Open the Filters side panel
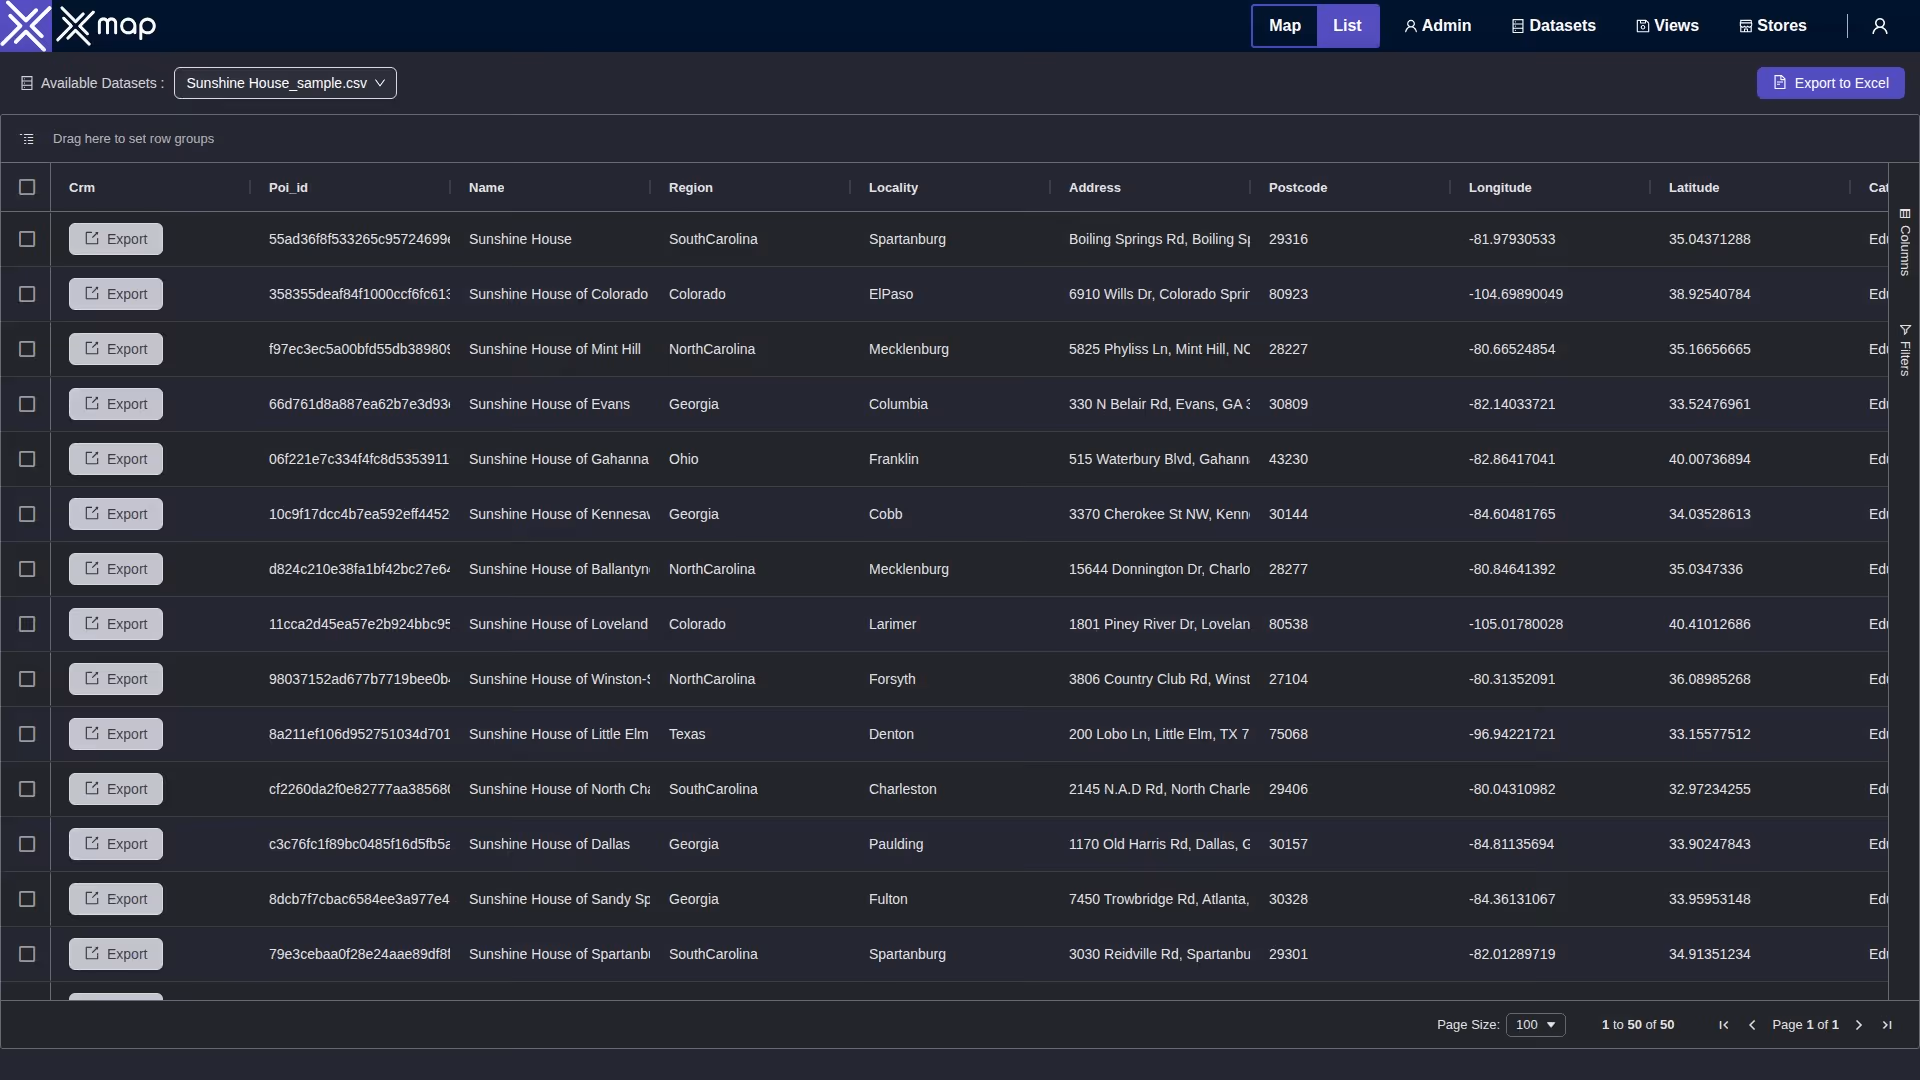The width and height of the screenshot is (1920, 1080). click(x=1905, y=350)
